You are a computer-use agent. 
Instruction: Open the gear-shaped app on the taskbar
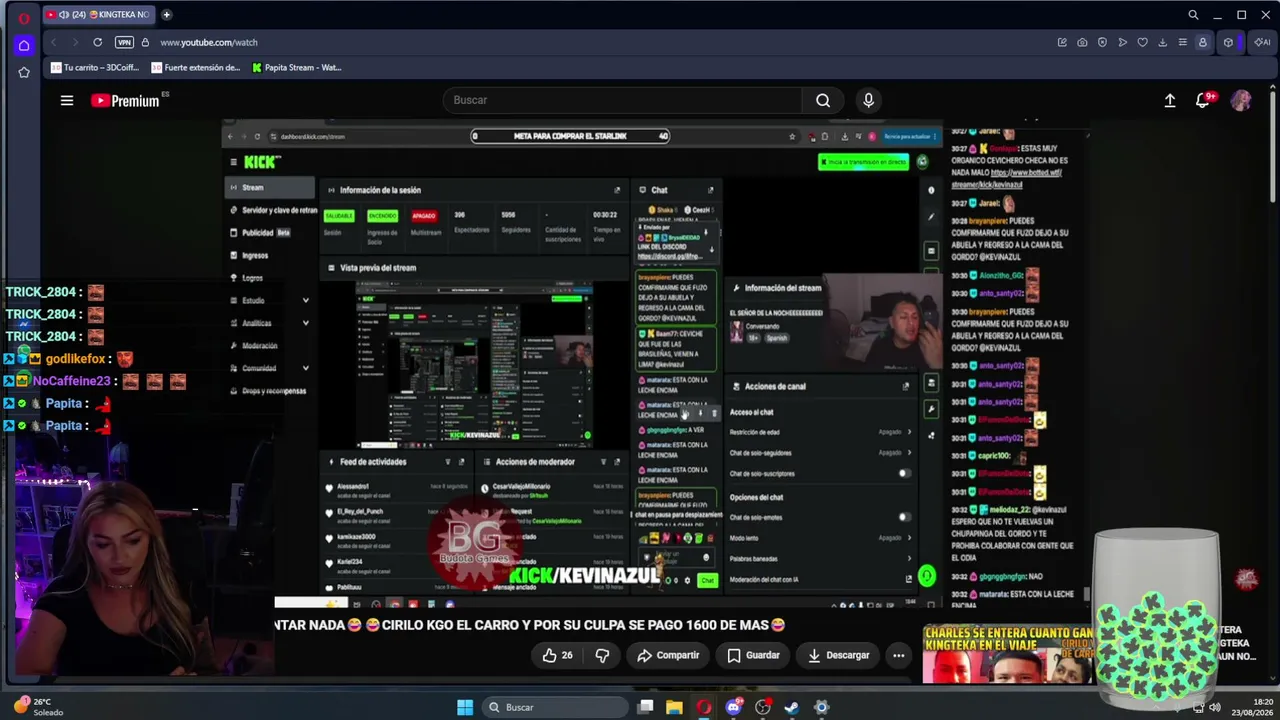click(x=821, y=707)
